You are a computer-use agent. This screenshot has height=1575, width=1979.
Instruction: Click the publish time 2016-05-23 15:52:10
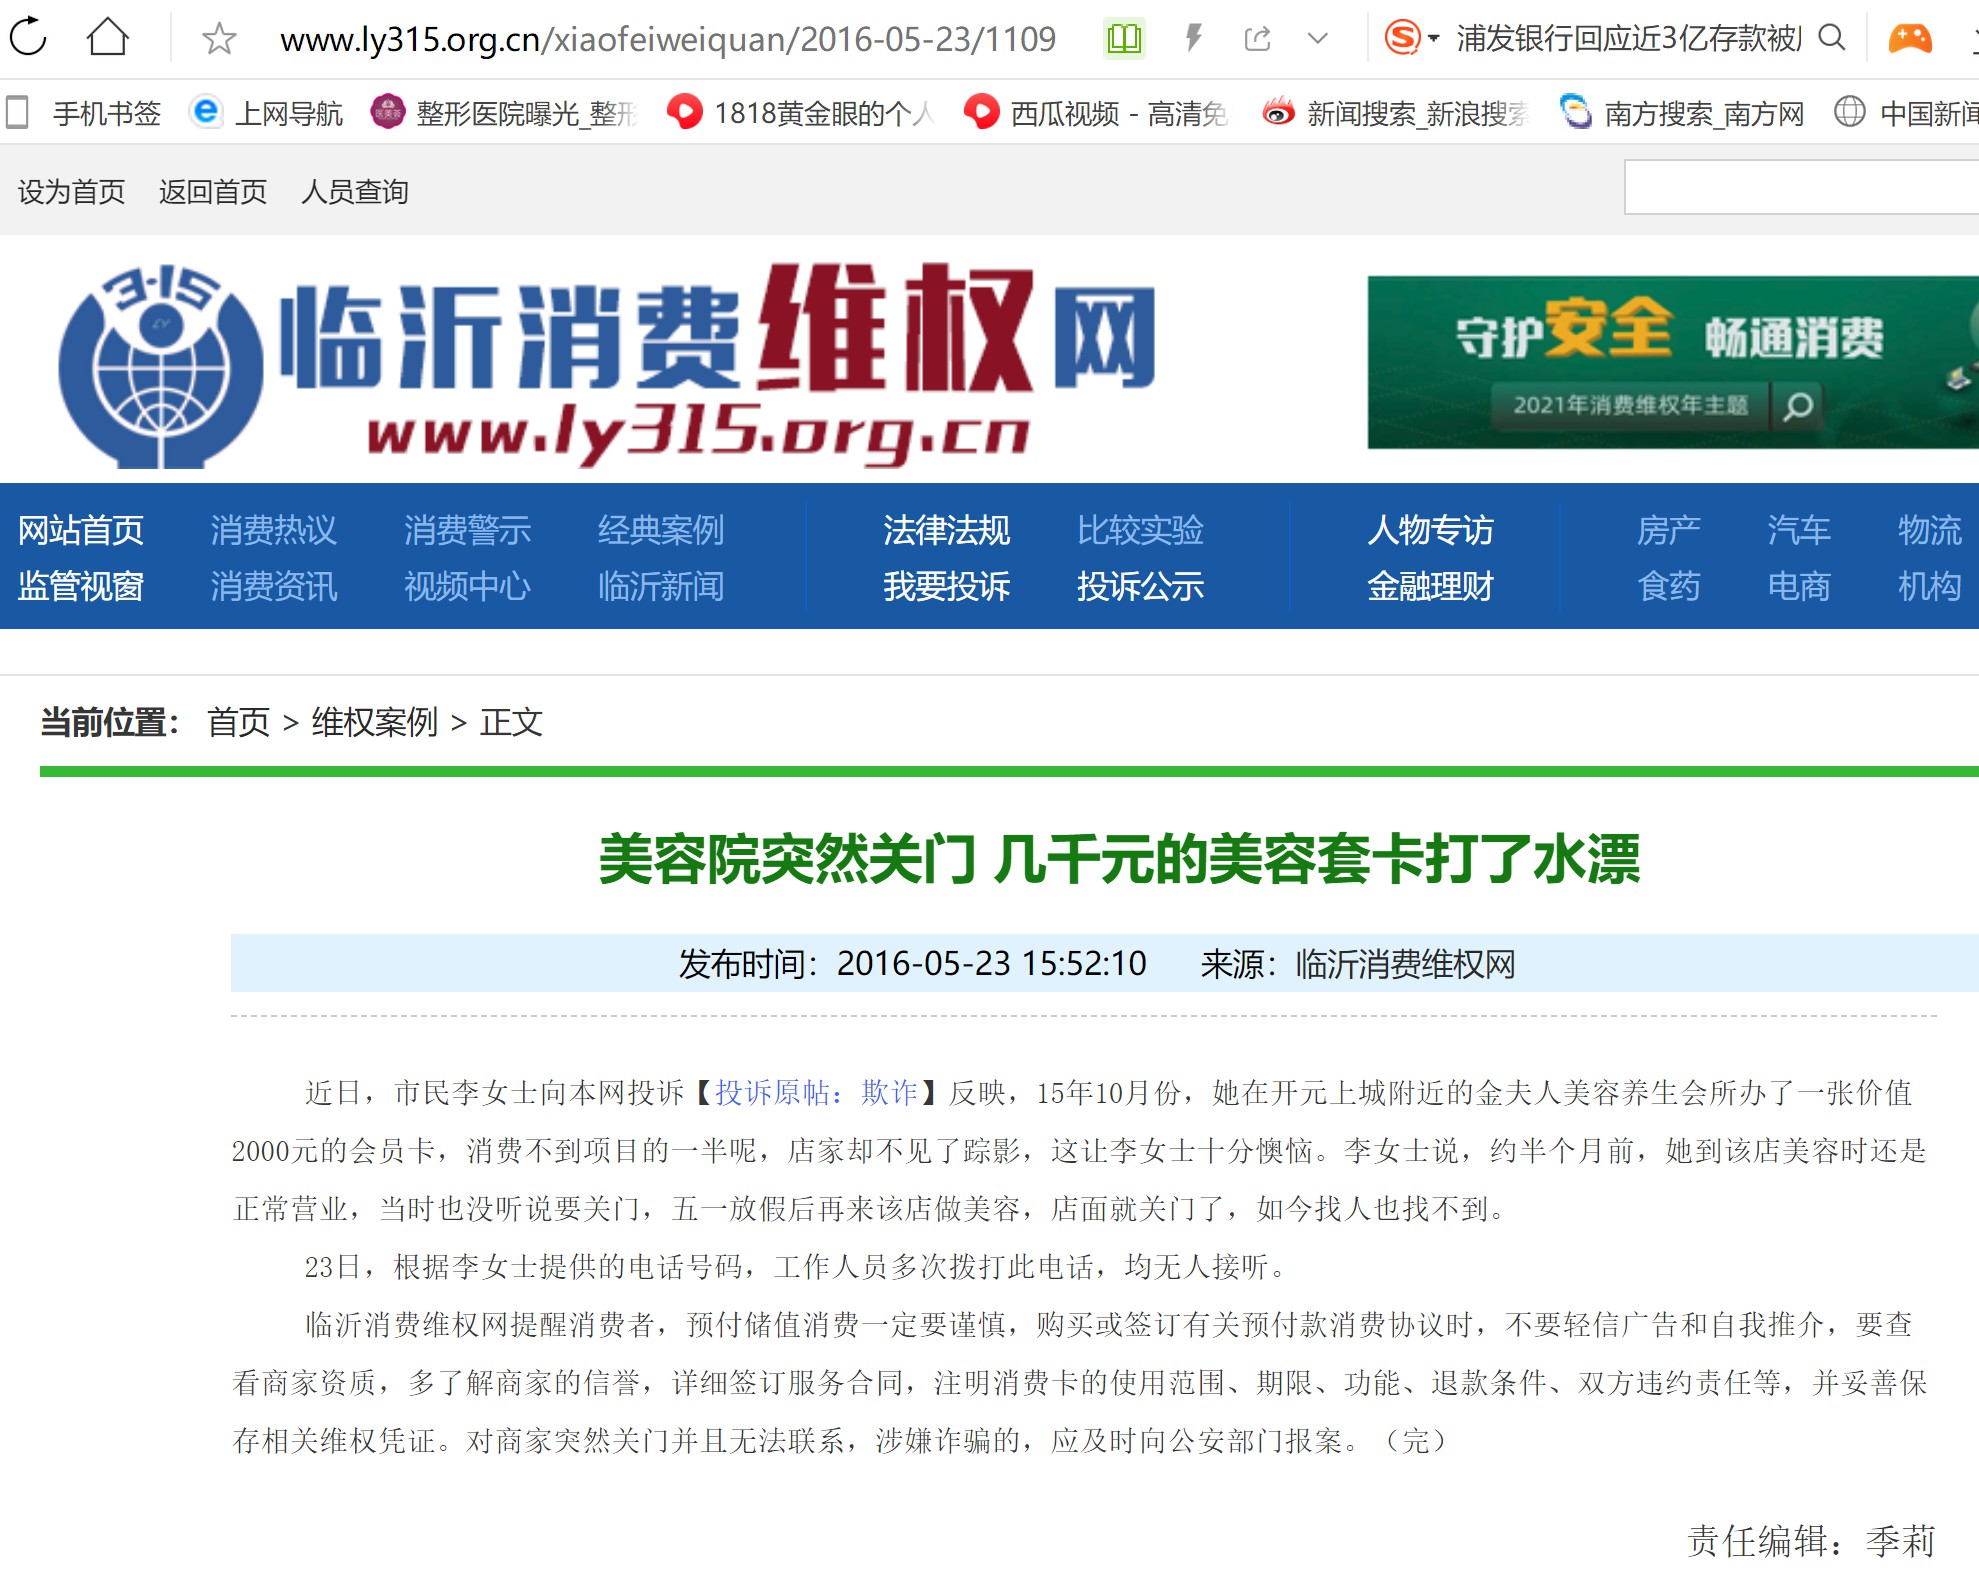pyautogui.click(x=991, y=964)
